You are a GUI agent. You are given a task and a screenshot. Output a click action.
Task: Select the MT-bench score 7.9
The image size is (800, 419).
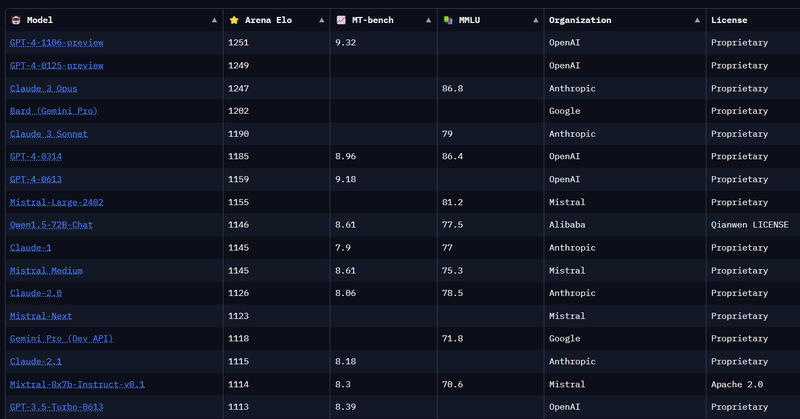coord(343,248)
